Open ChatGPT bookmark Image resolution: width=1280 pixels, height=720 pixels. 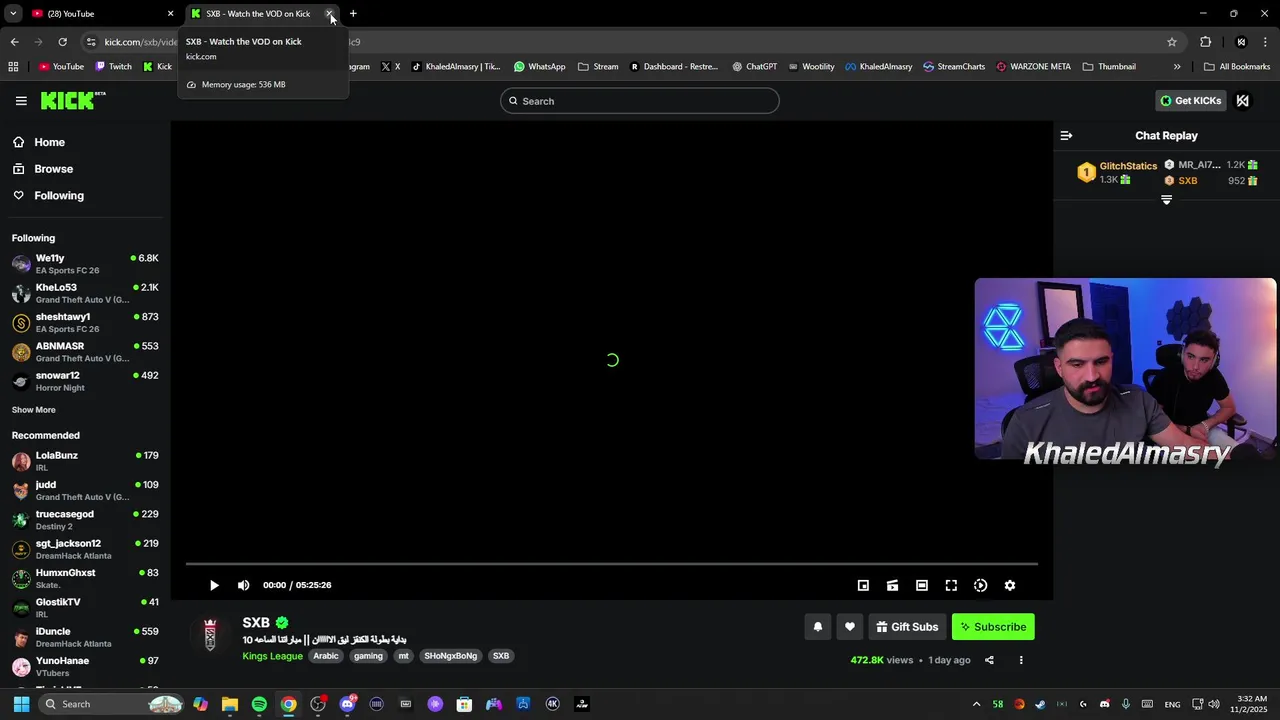(754, 67)
